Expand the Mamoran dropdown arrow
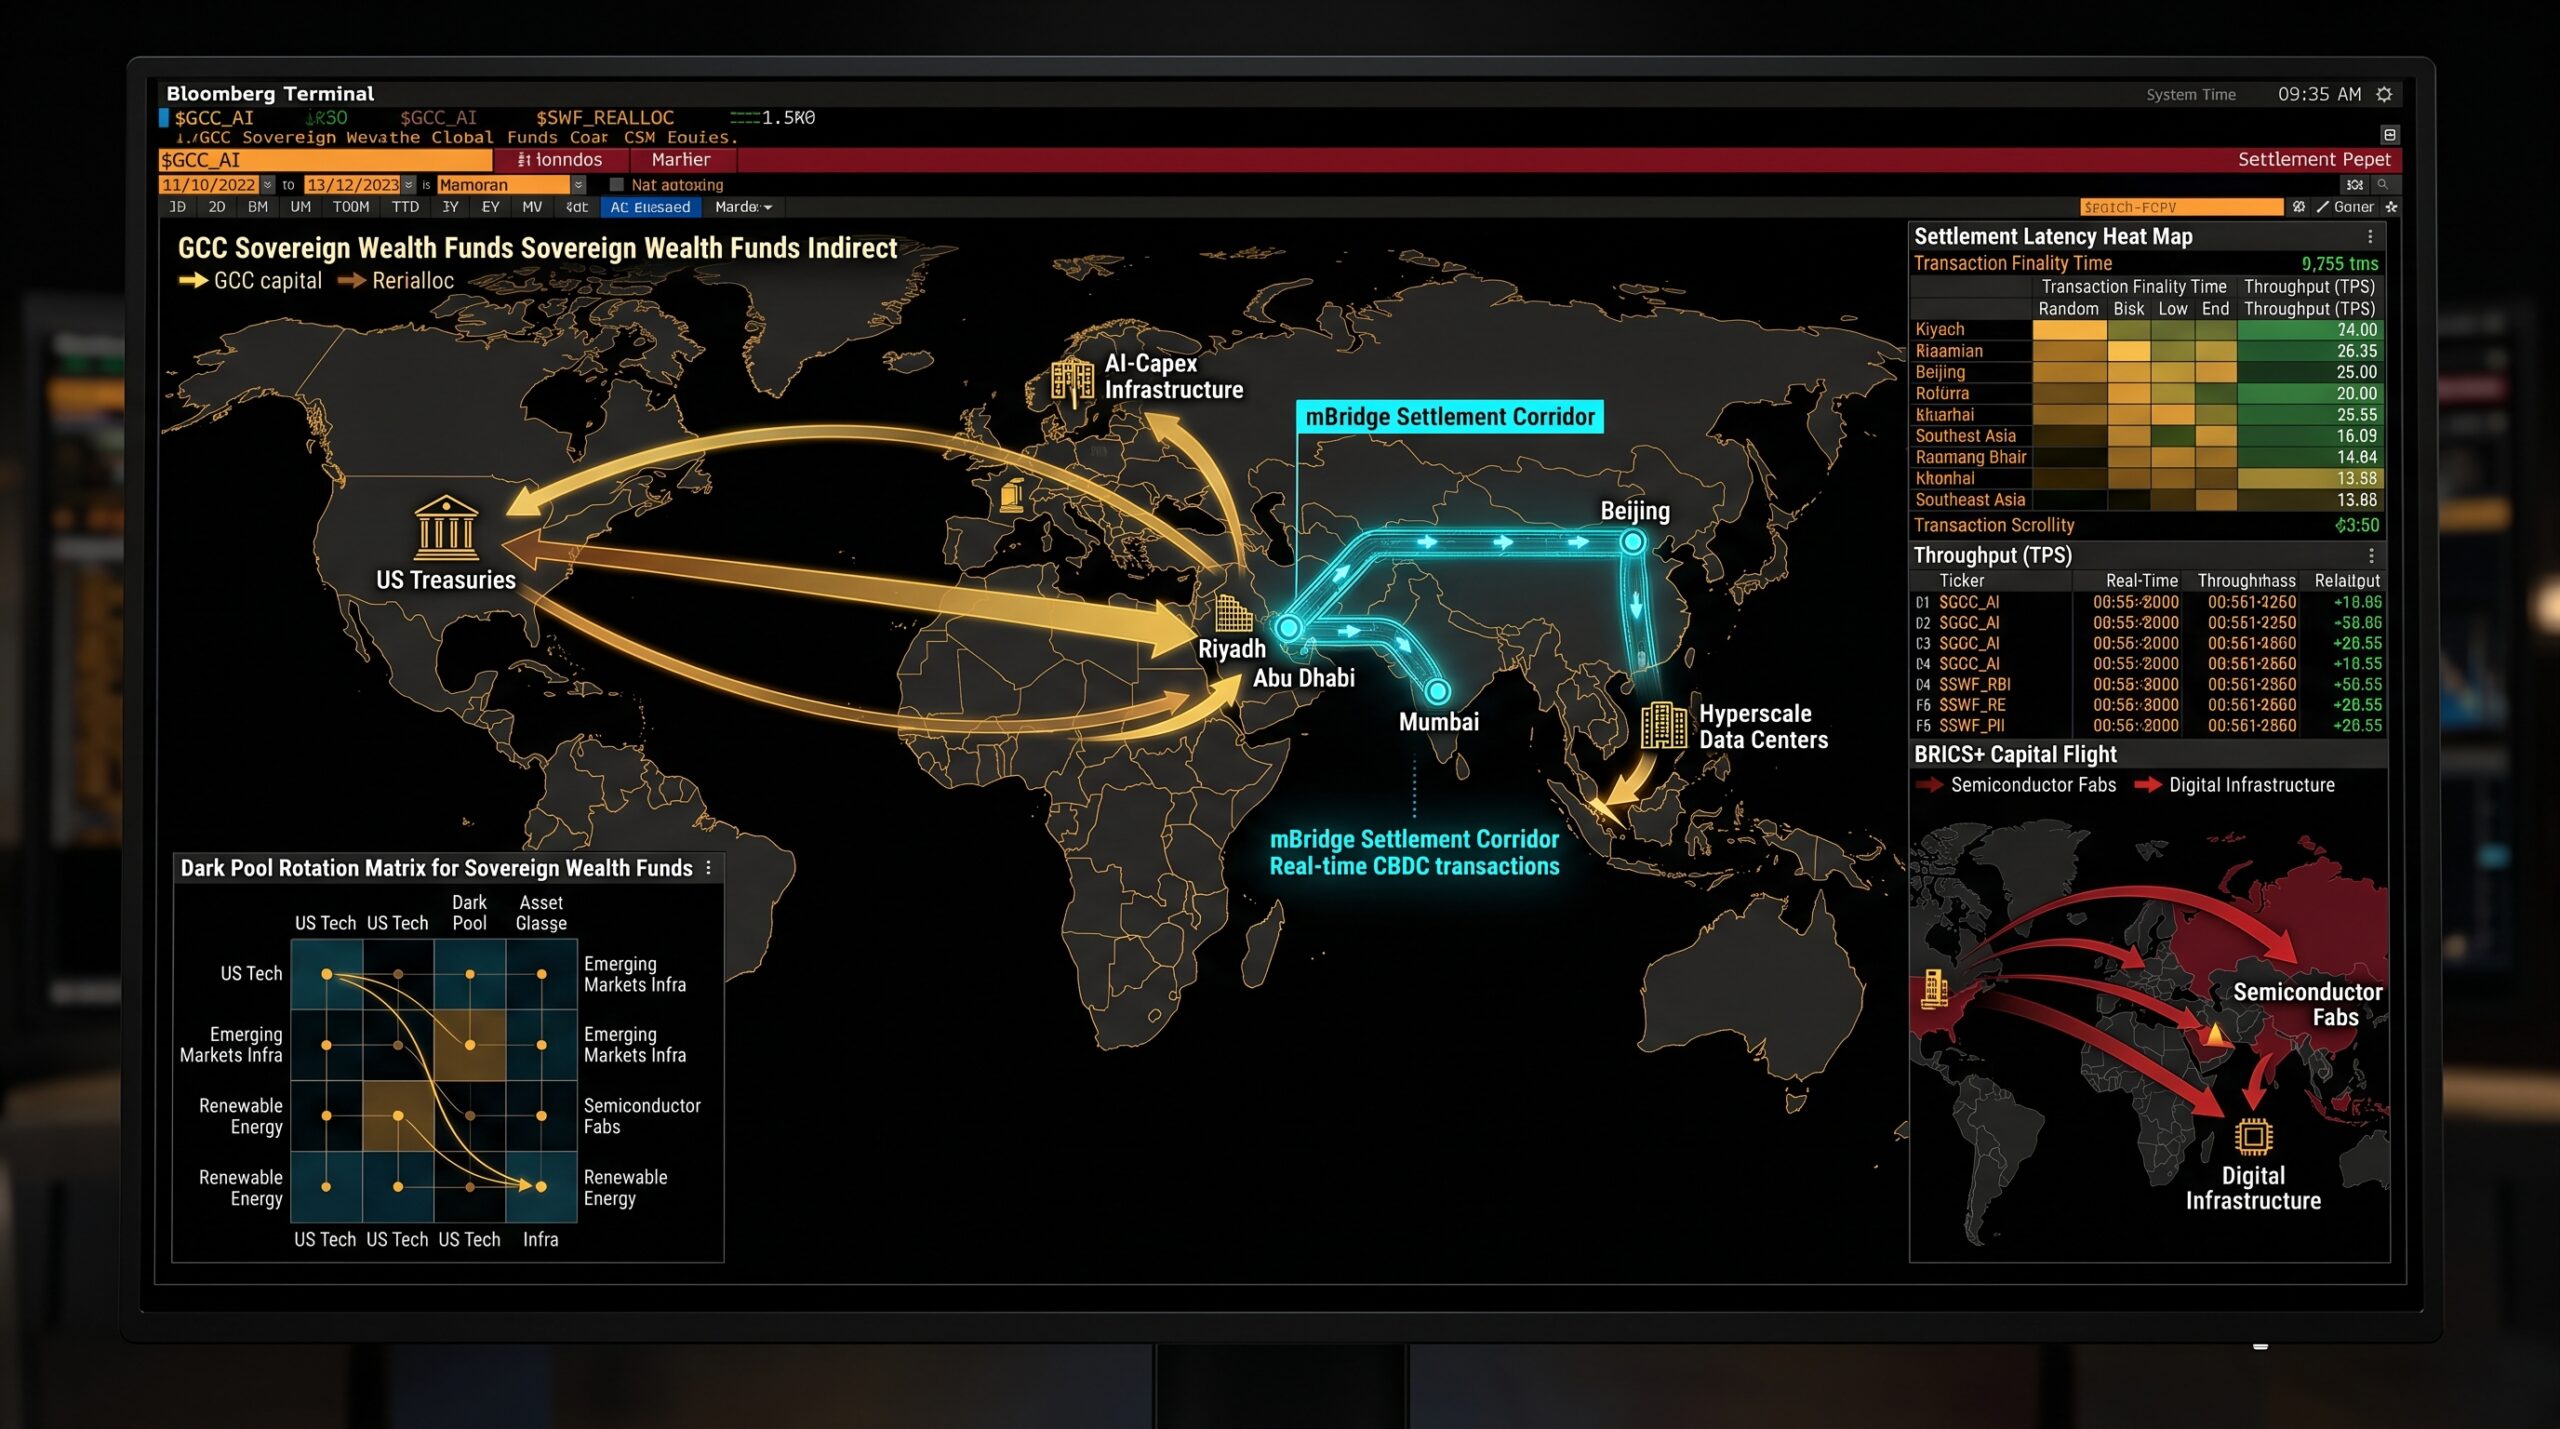Viewport: 2560px width, 1429px height. tap(578, 185)
